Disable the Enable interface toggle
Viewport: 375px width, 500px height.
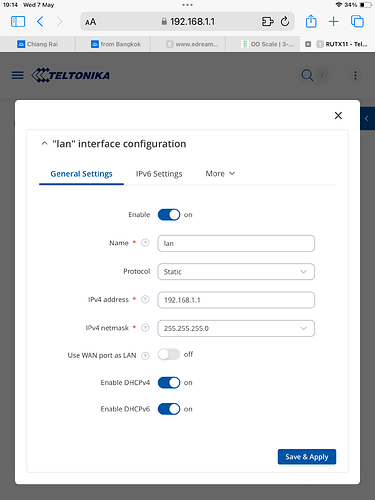pyautogui.click(x=169, y=215)
